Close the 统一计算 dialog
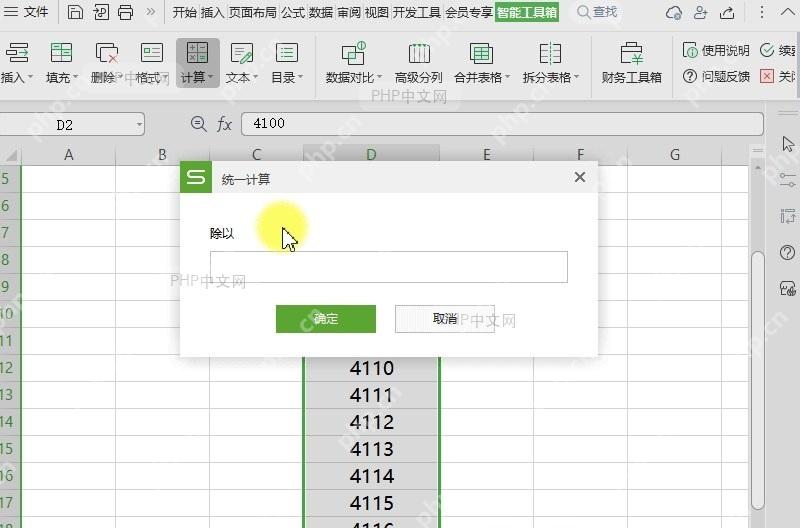 pyautogui.click(x=580, y=177)
